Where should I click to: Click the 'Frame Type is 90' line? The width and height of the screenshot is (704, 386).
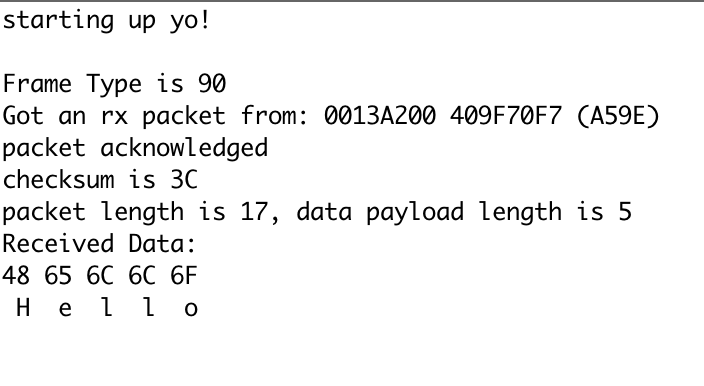[114, 84]
